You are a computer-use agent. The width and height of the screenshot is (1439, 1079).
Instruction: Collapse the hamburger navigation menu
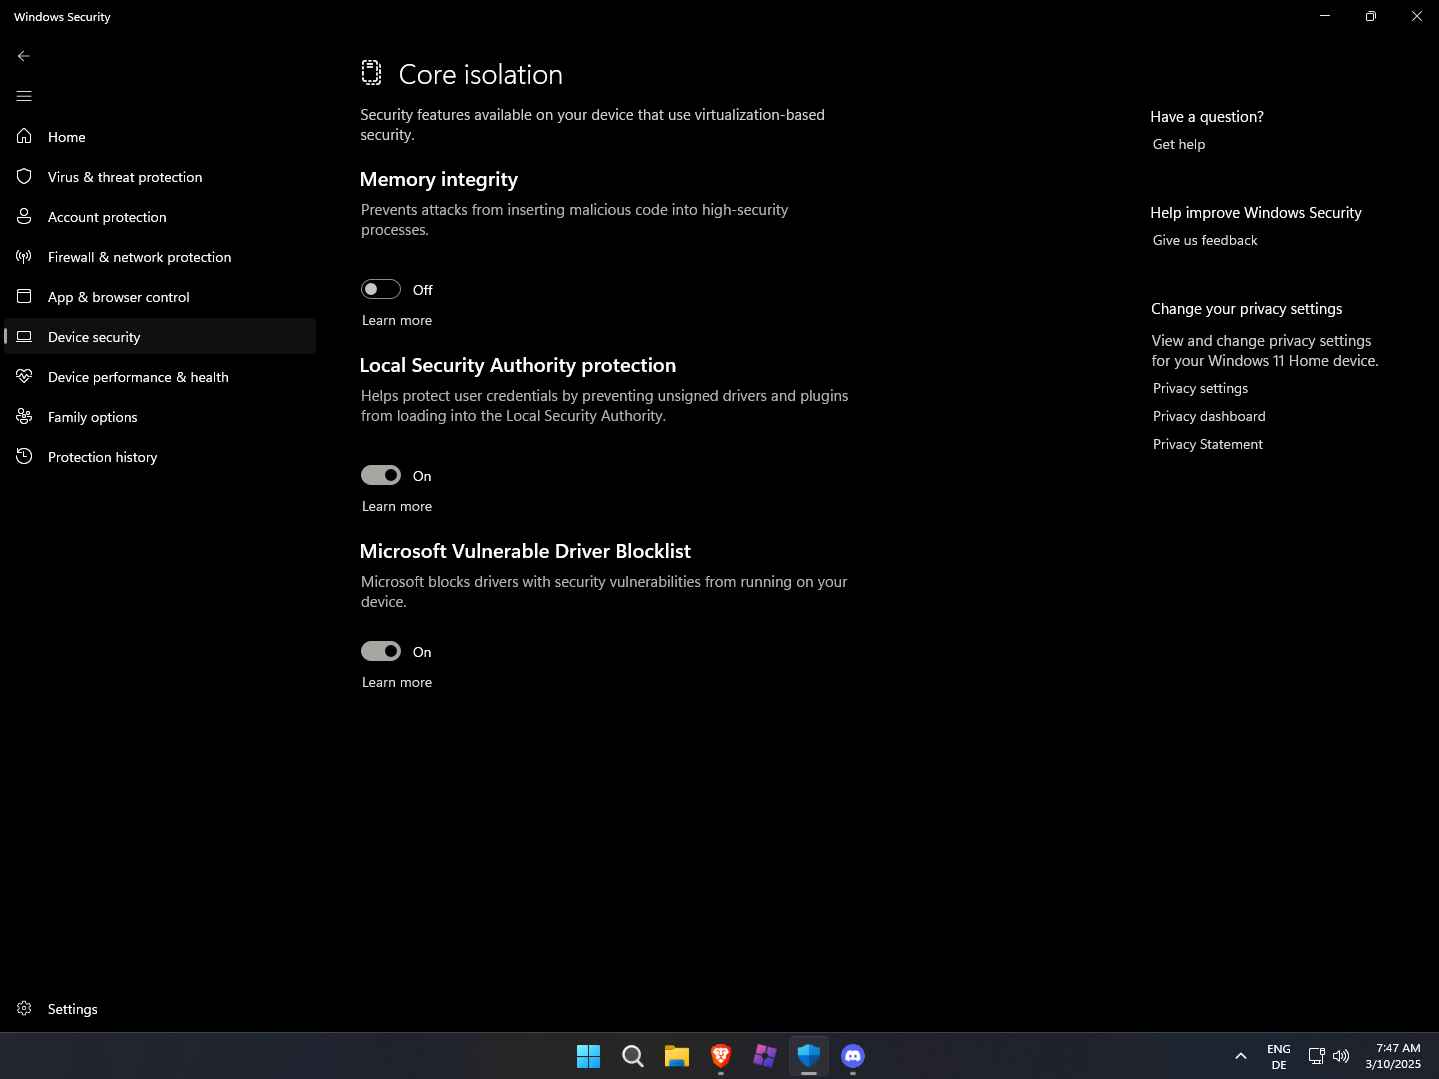pos(24,96)
